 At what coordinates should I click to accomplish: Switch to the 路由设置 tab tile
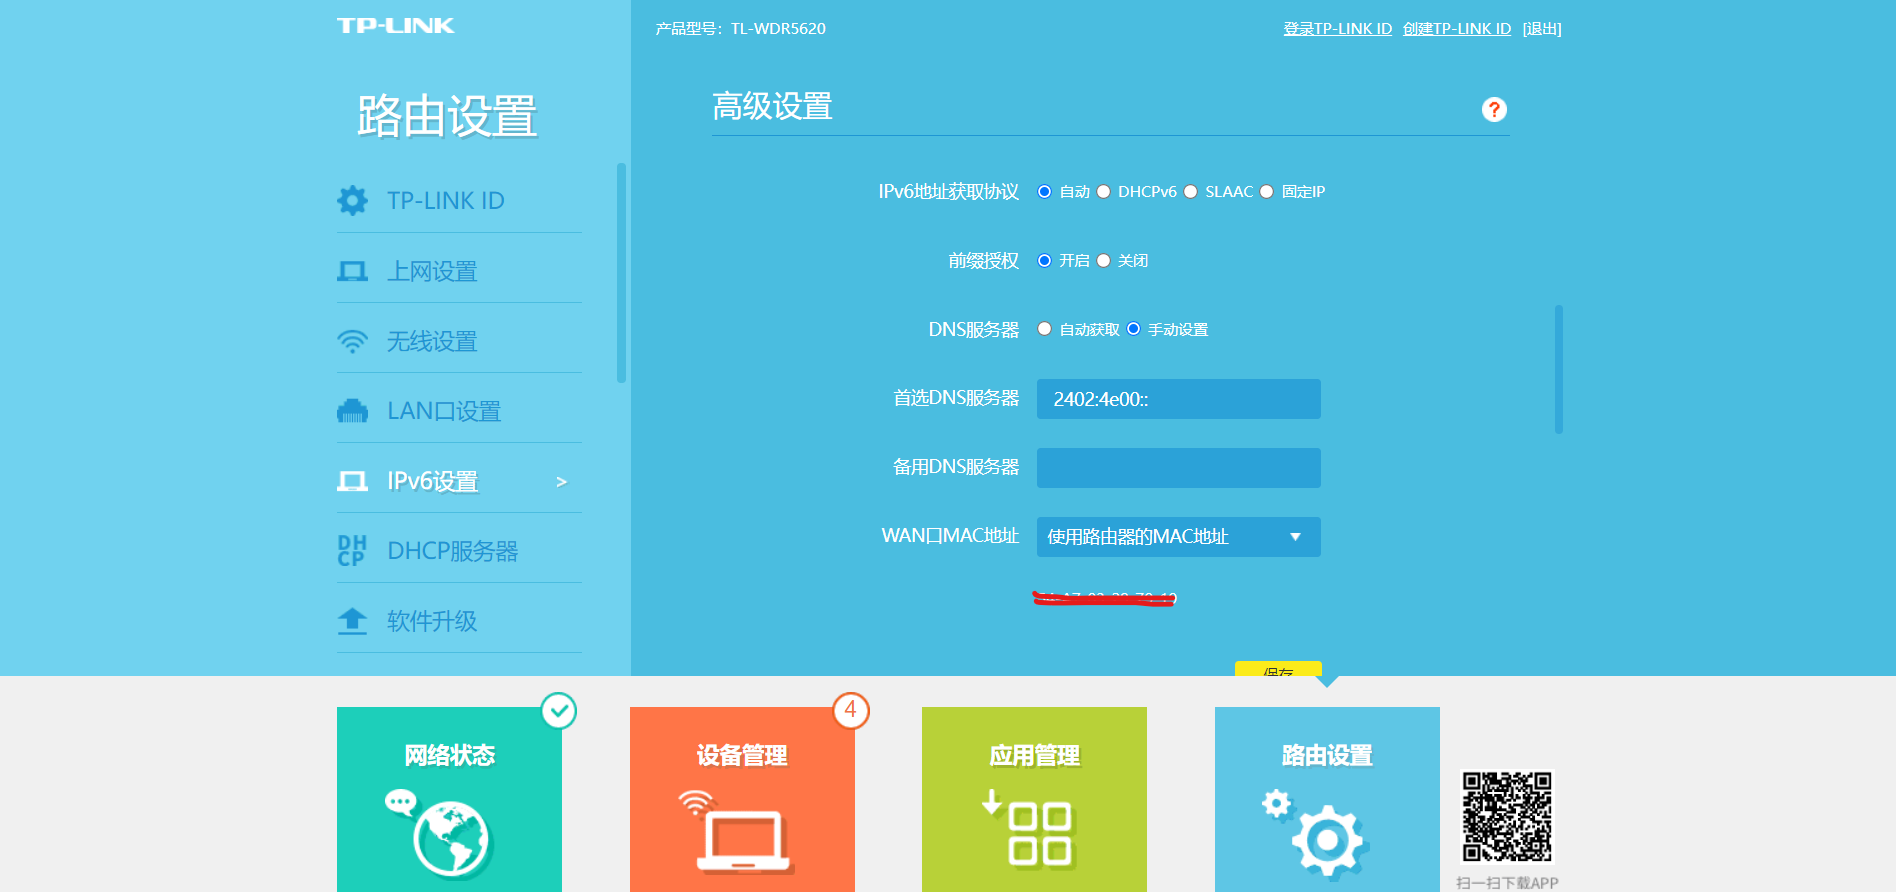point(1327,799)
